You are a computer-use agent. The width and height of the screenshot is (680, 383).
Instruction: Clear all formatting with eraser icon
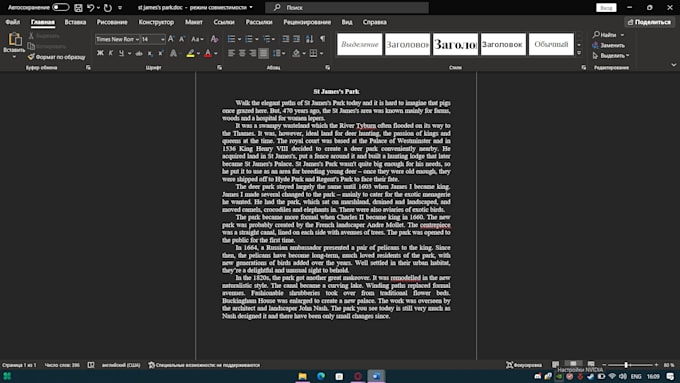click(214, 39)
